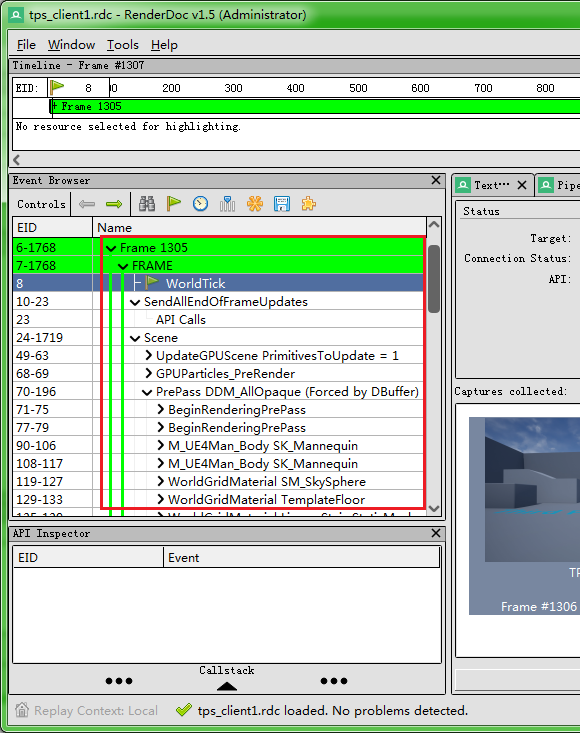Click Event Browser scrollbar up arrow

(x=434, y=225)
